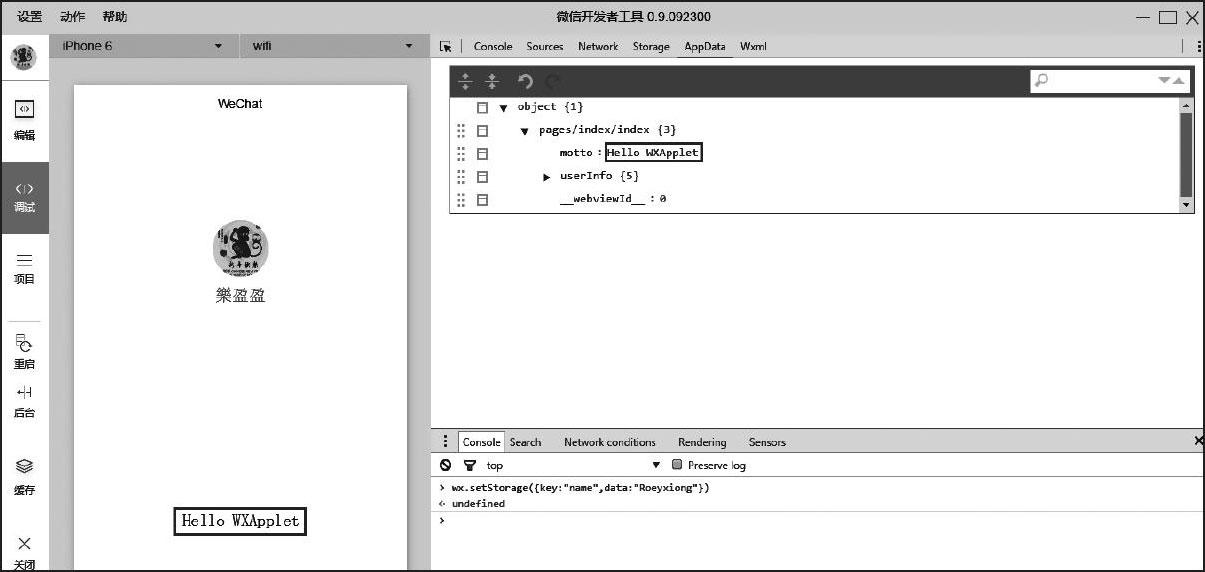Image resolution: width=1205 pixels, height=572 pixels.
Task: Switch to the Wxml tab
Action: point(753,46)
